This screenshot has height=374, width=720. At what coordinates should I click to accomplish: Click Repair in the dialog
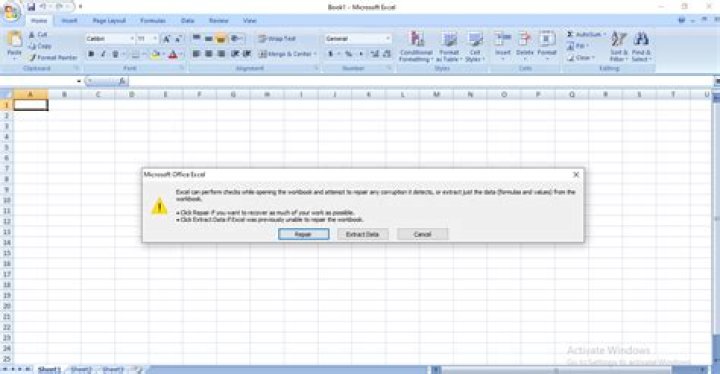(x=304, y=234)
